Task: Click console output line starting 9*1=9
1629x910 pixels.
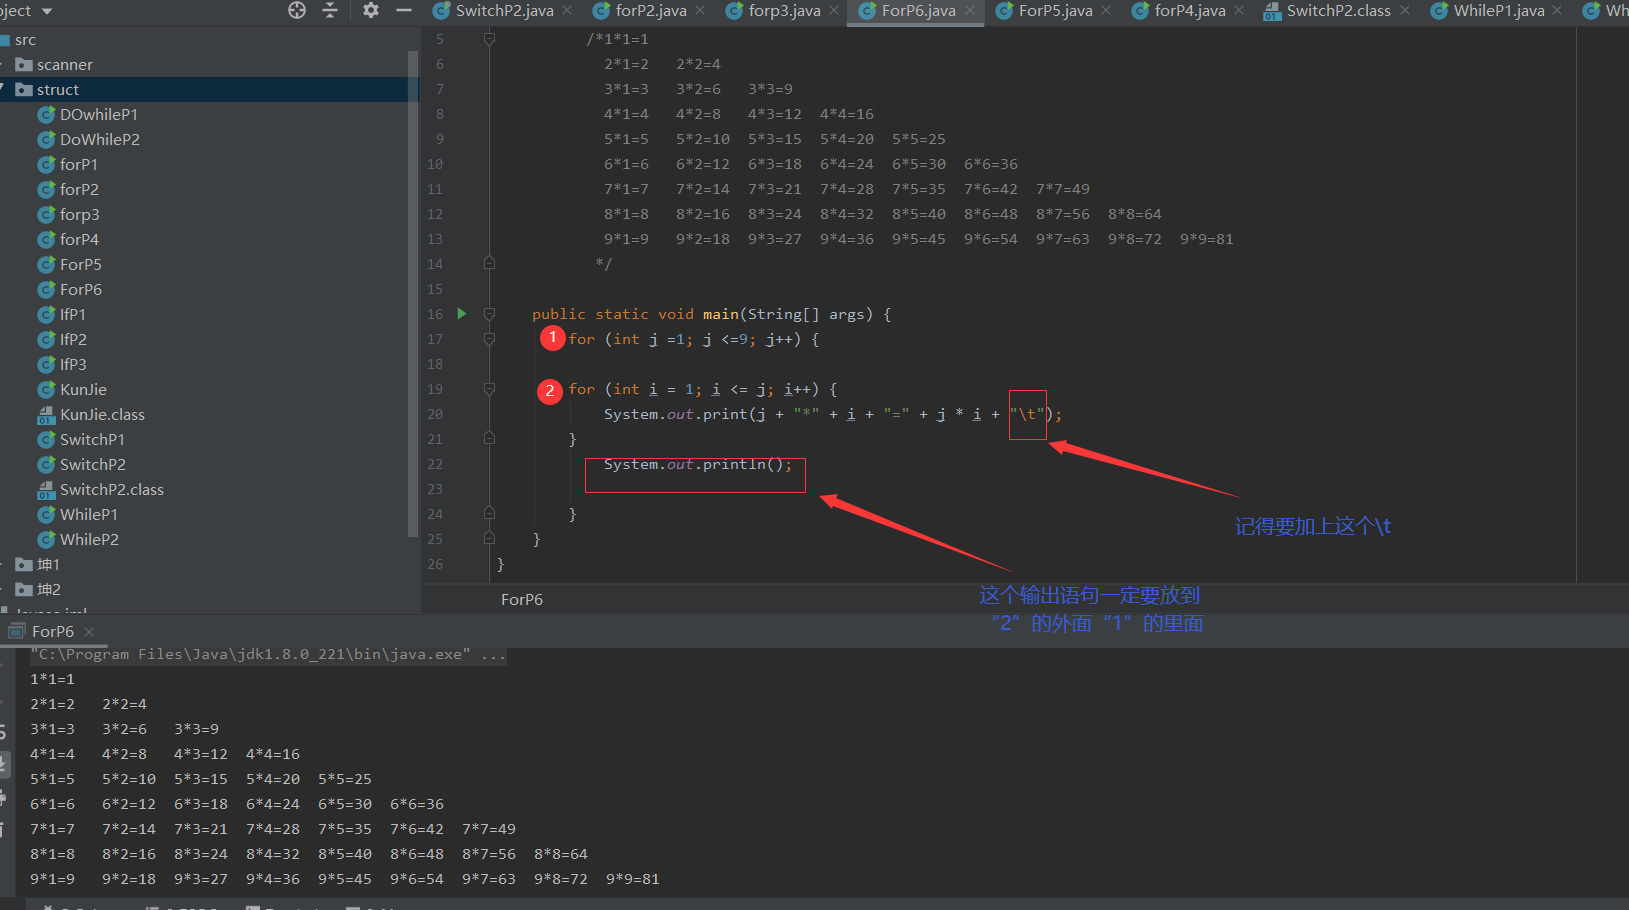Action: point(345,879)
